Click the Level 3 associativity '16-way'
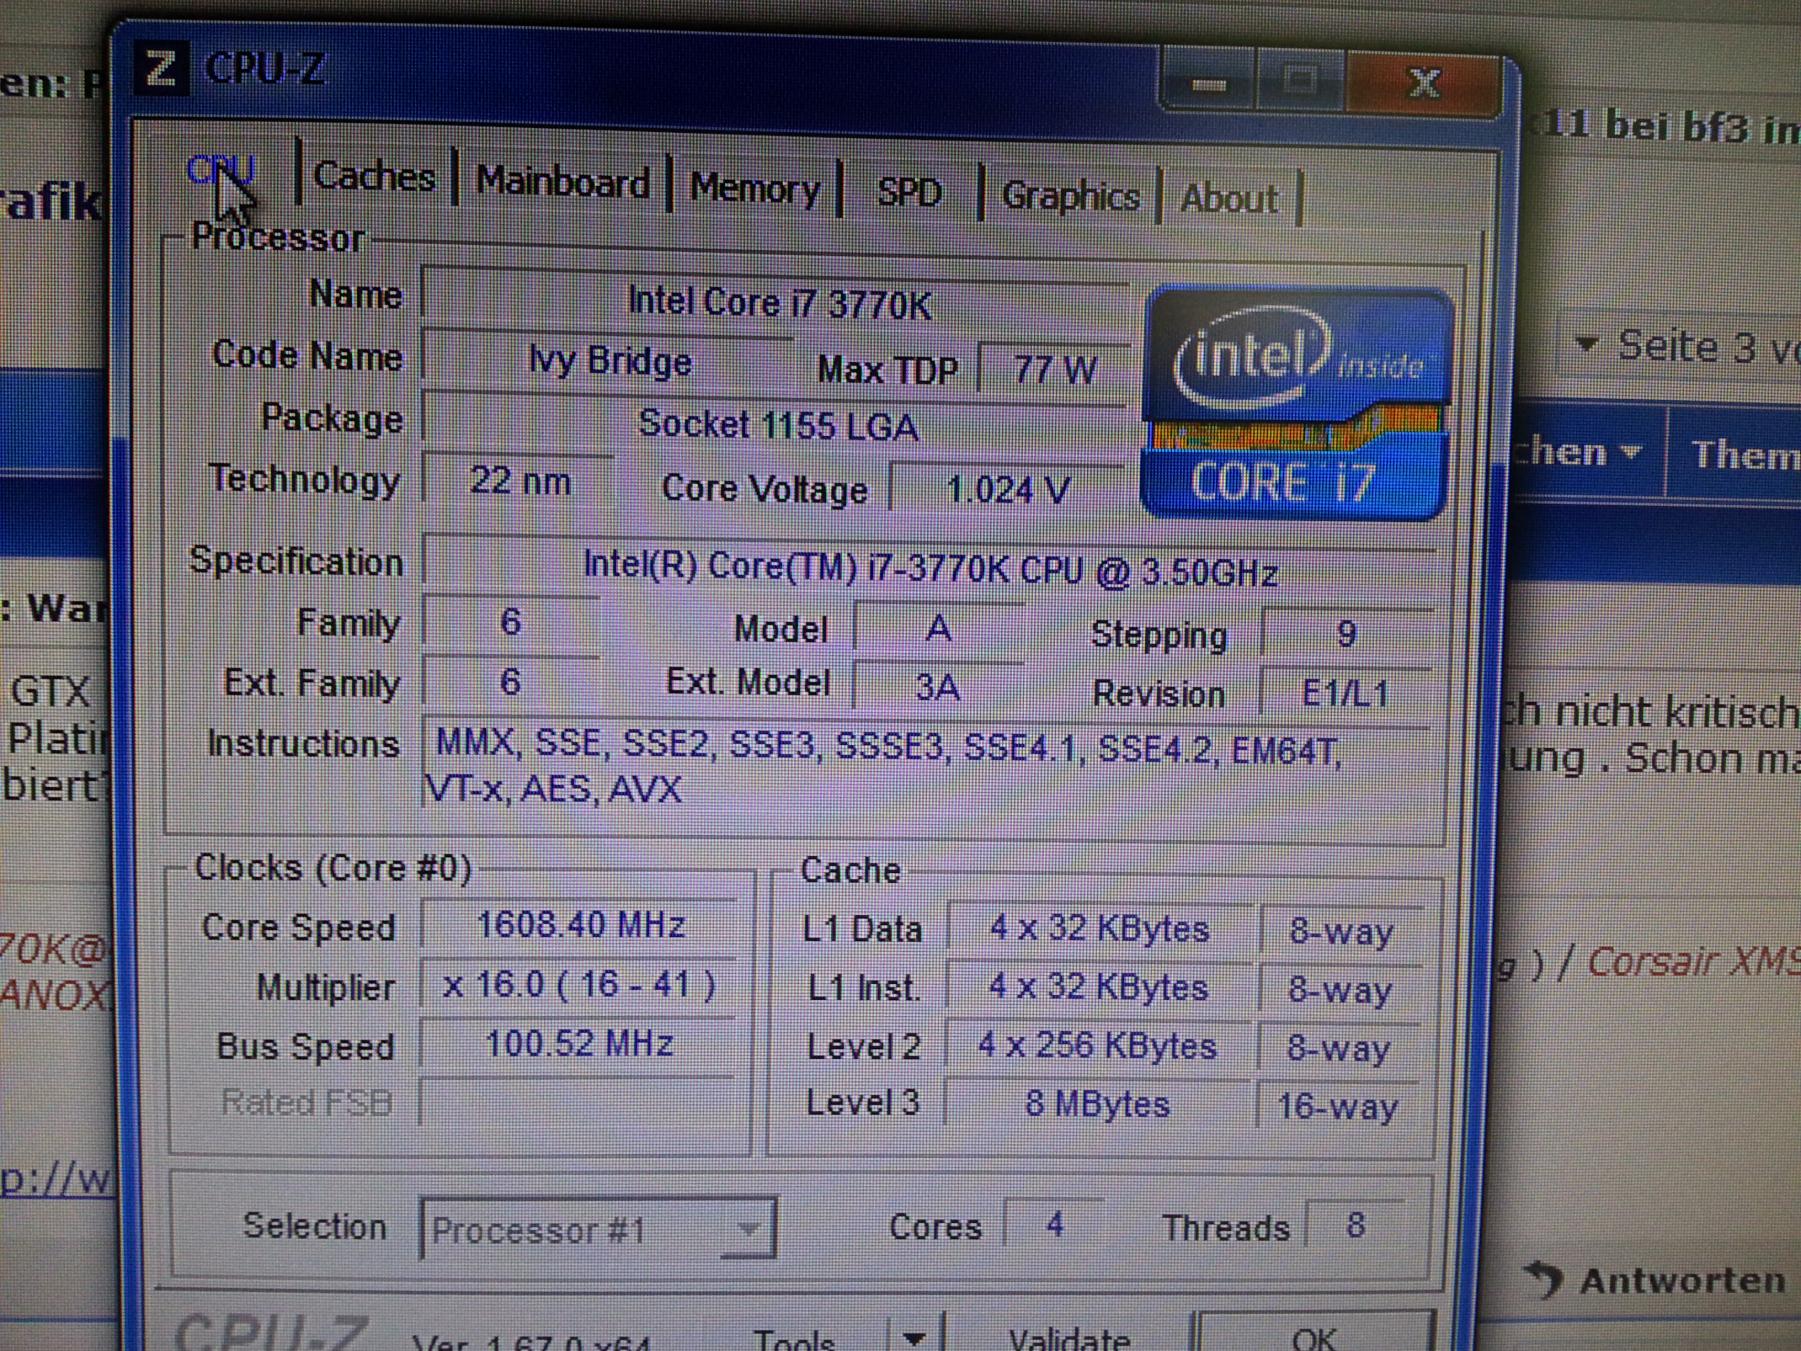The image size is (1801, 1351). pyautogui.click(x=1337, y=1107)
